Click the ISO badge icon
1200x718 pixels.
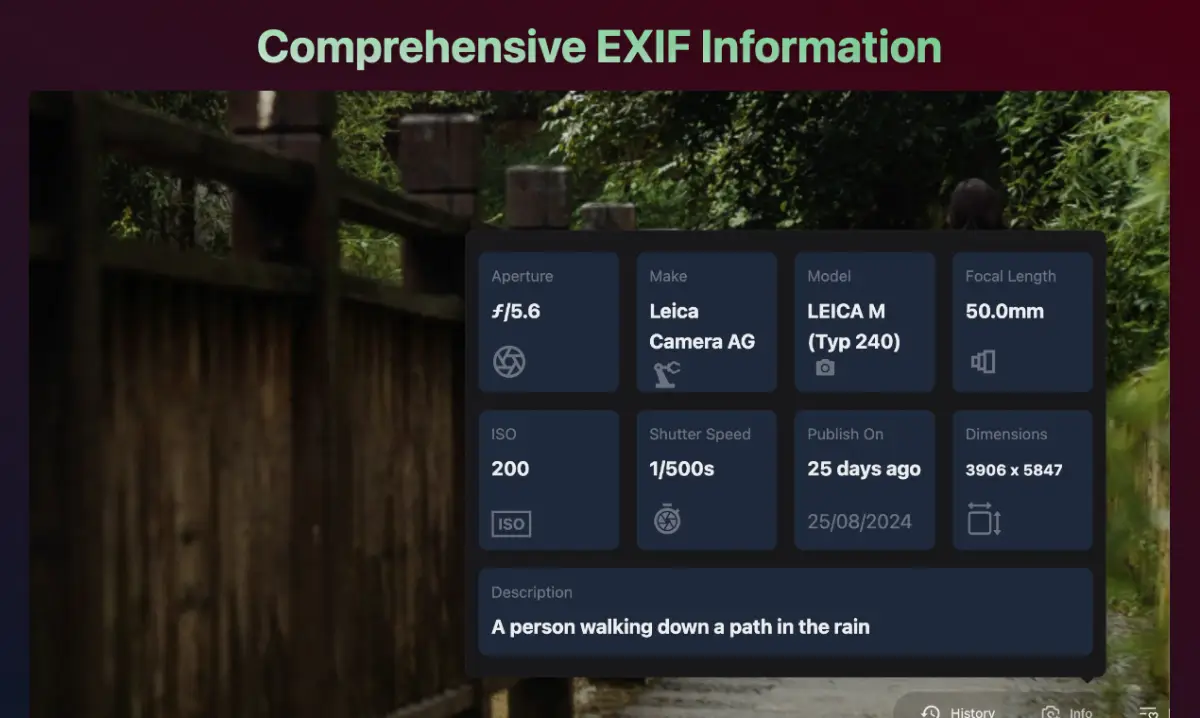[x=511, y=523]
